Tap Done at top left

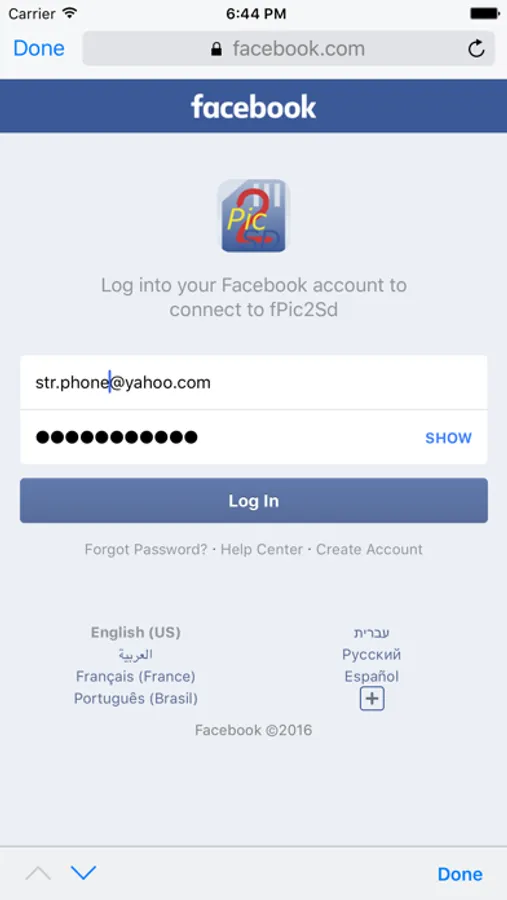point(38,48)
